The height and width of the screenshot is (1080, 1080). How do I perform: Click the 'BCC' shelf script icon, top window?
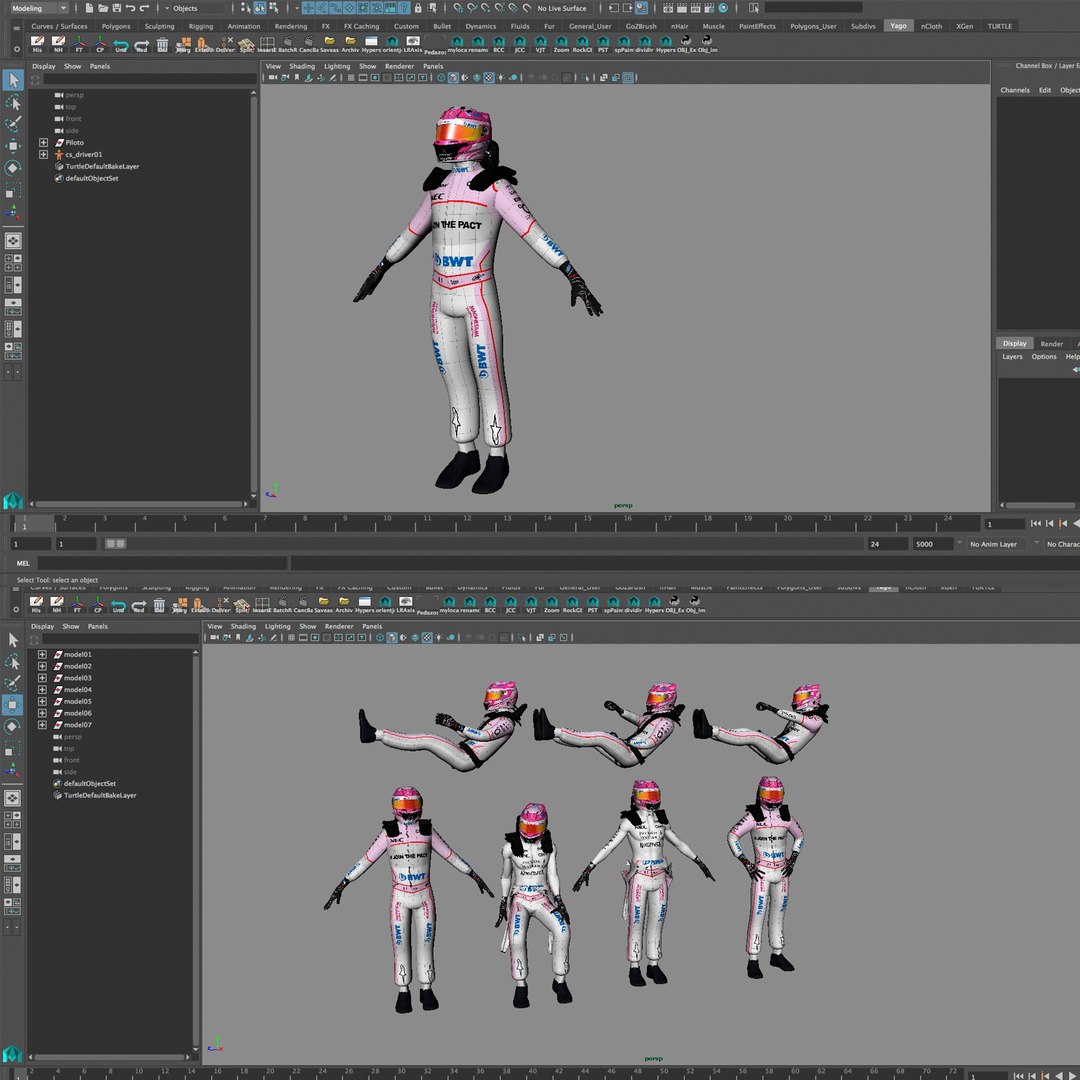[x=499, y=44]
